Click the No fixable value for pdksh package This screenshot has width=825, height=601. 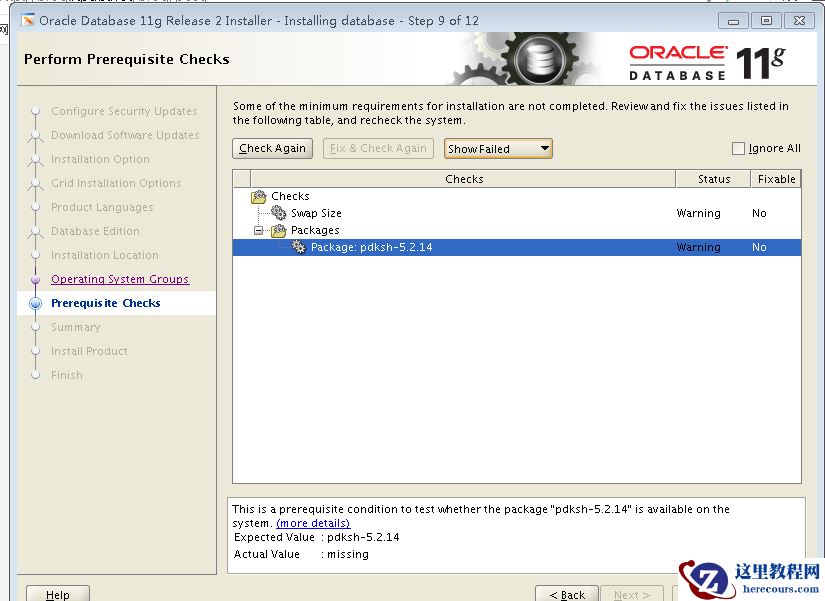pos(759,247)
